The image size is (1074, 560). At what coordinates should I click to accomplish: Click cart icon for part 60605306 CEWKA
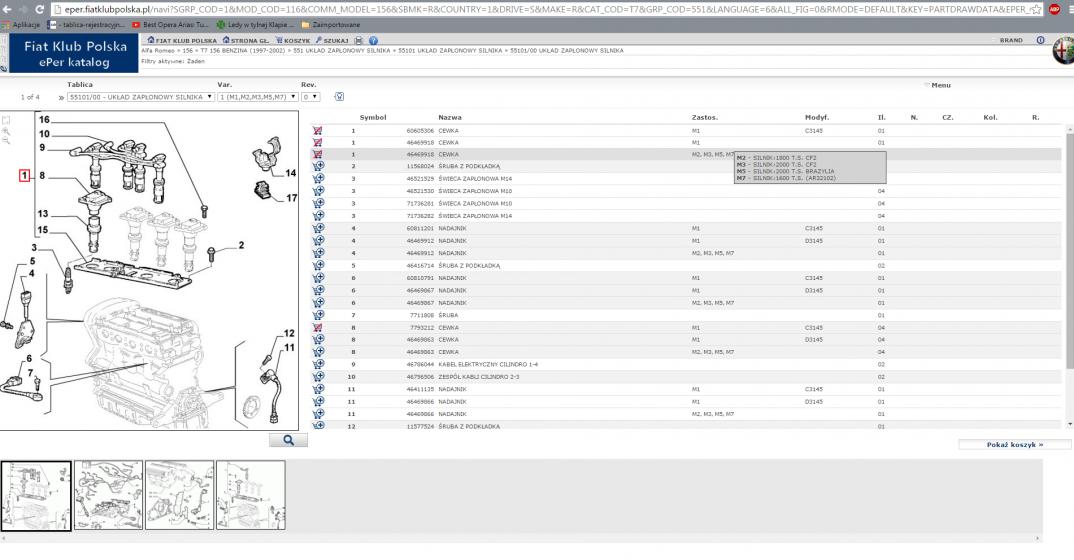tap(319, 131)
